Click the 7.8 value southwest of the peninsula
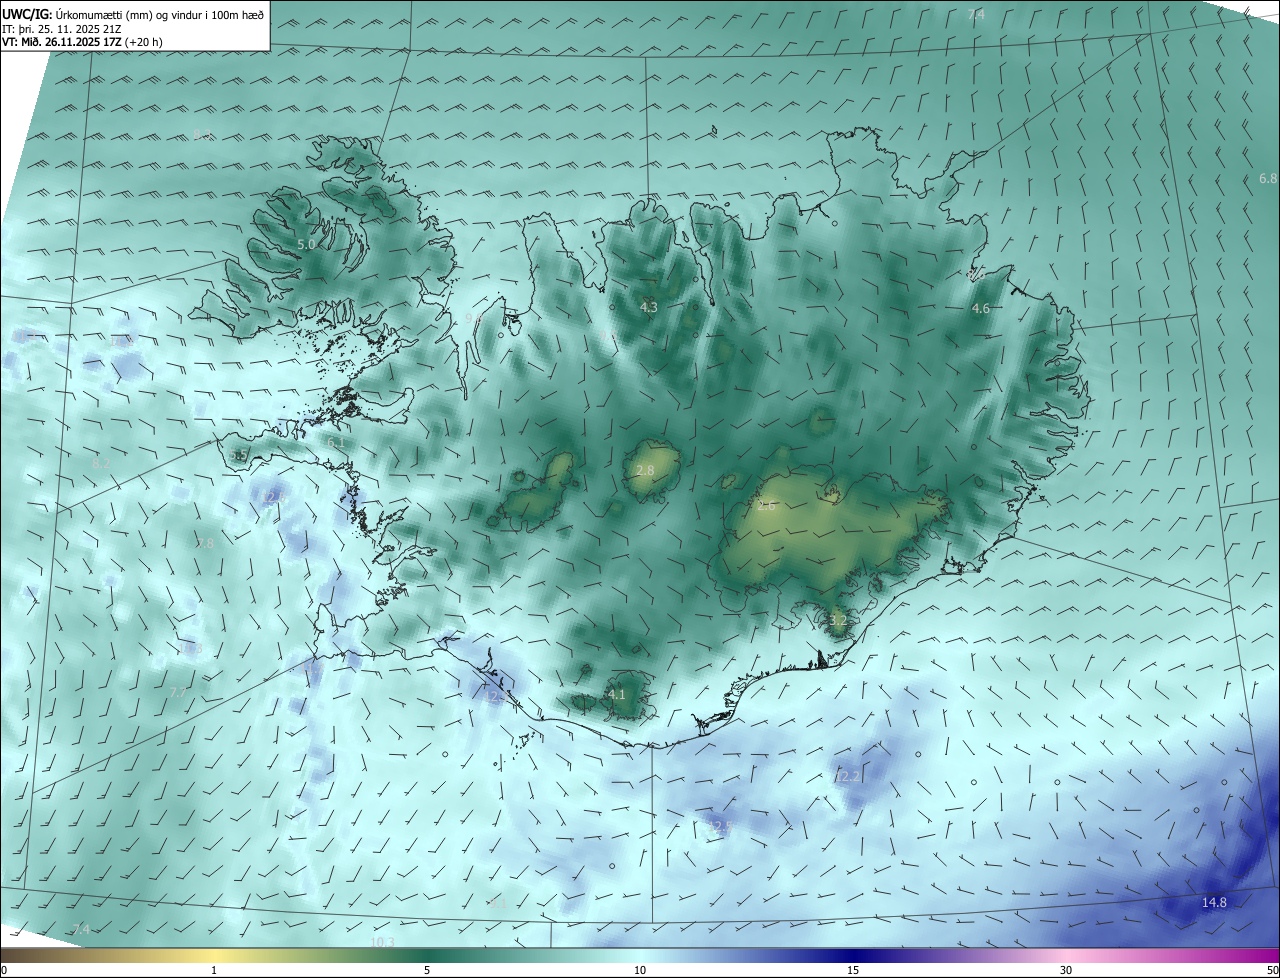This screenshot has width=1280, height=978. (205, 544)
